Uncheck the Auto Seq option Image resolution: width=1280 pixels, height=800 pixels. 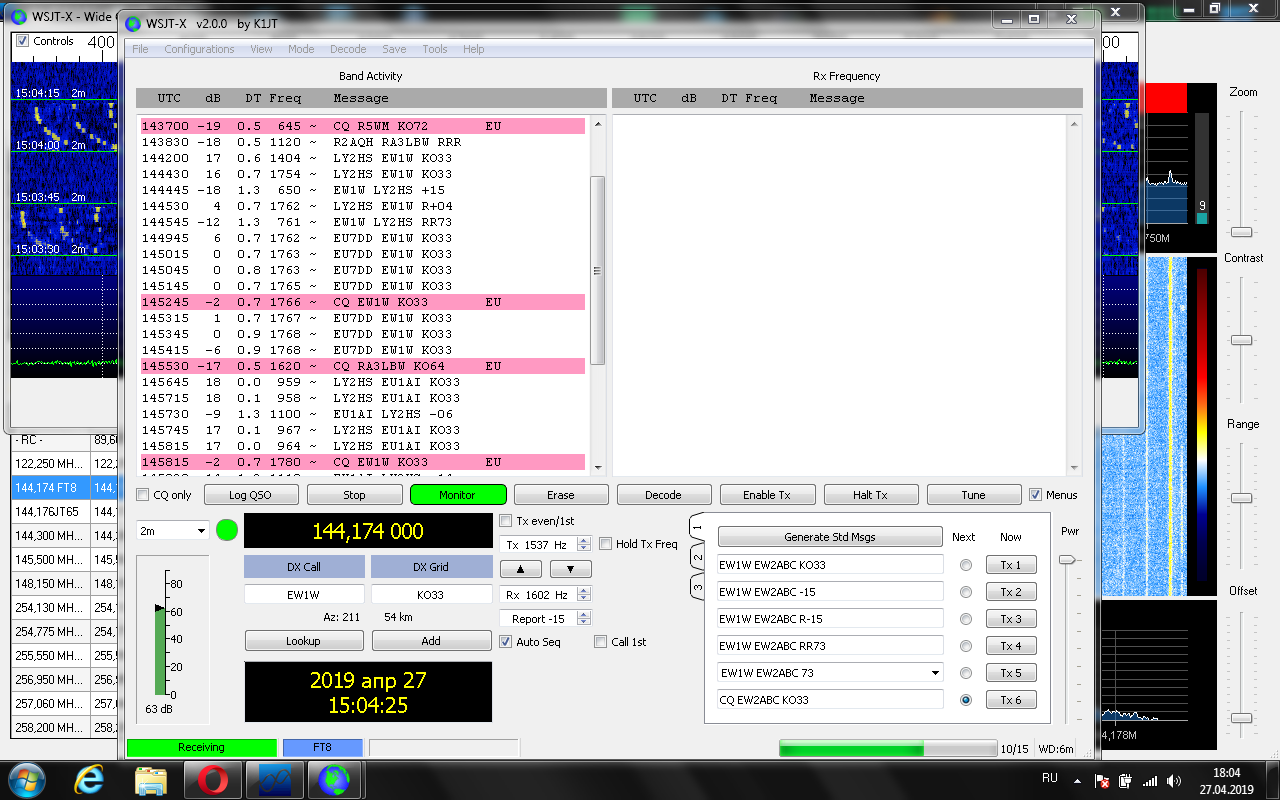[x=506, y=642]
